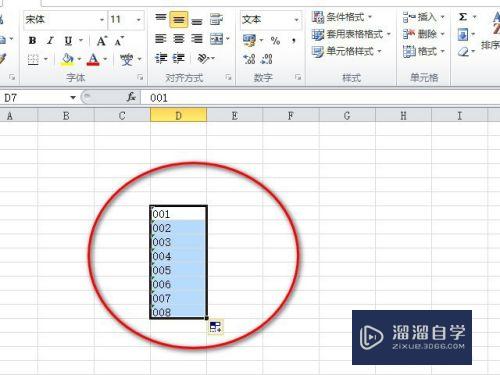Apply accounting number format
The width and height of the screenshot is (500, 375).
pyautogui.click(x=249, y=40)
